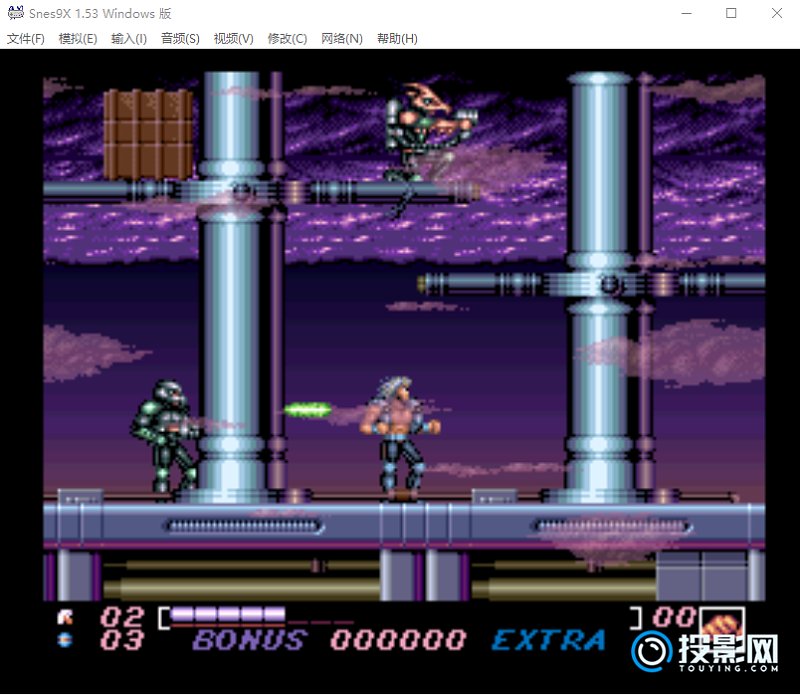This screenshot has height=695, width=800.
Task: Open the 修改(C) Cheat menu
Action: [287, 39]
